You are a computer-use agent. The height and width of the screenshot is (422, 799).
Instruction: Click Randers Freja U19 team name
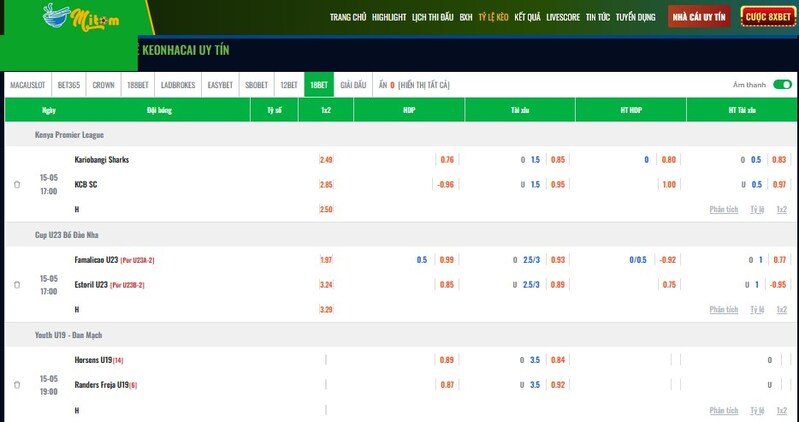[x=101, y=385]
